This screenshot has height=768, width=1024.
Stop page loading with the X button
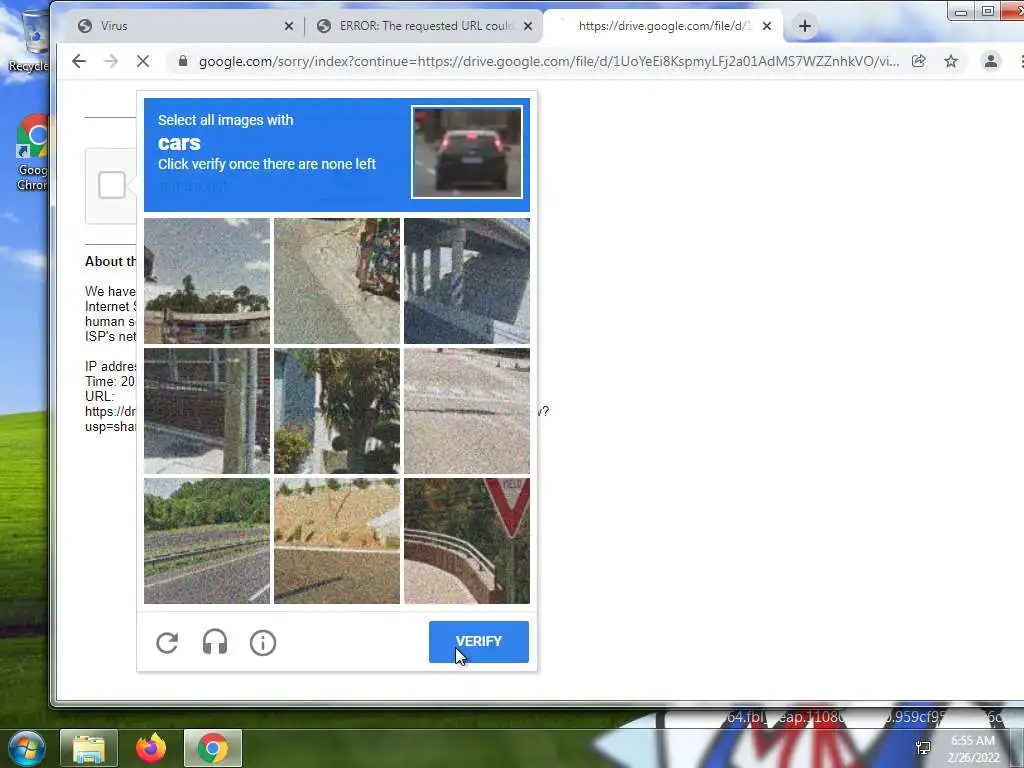[x=143, y=61]
